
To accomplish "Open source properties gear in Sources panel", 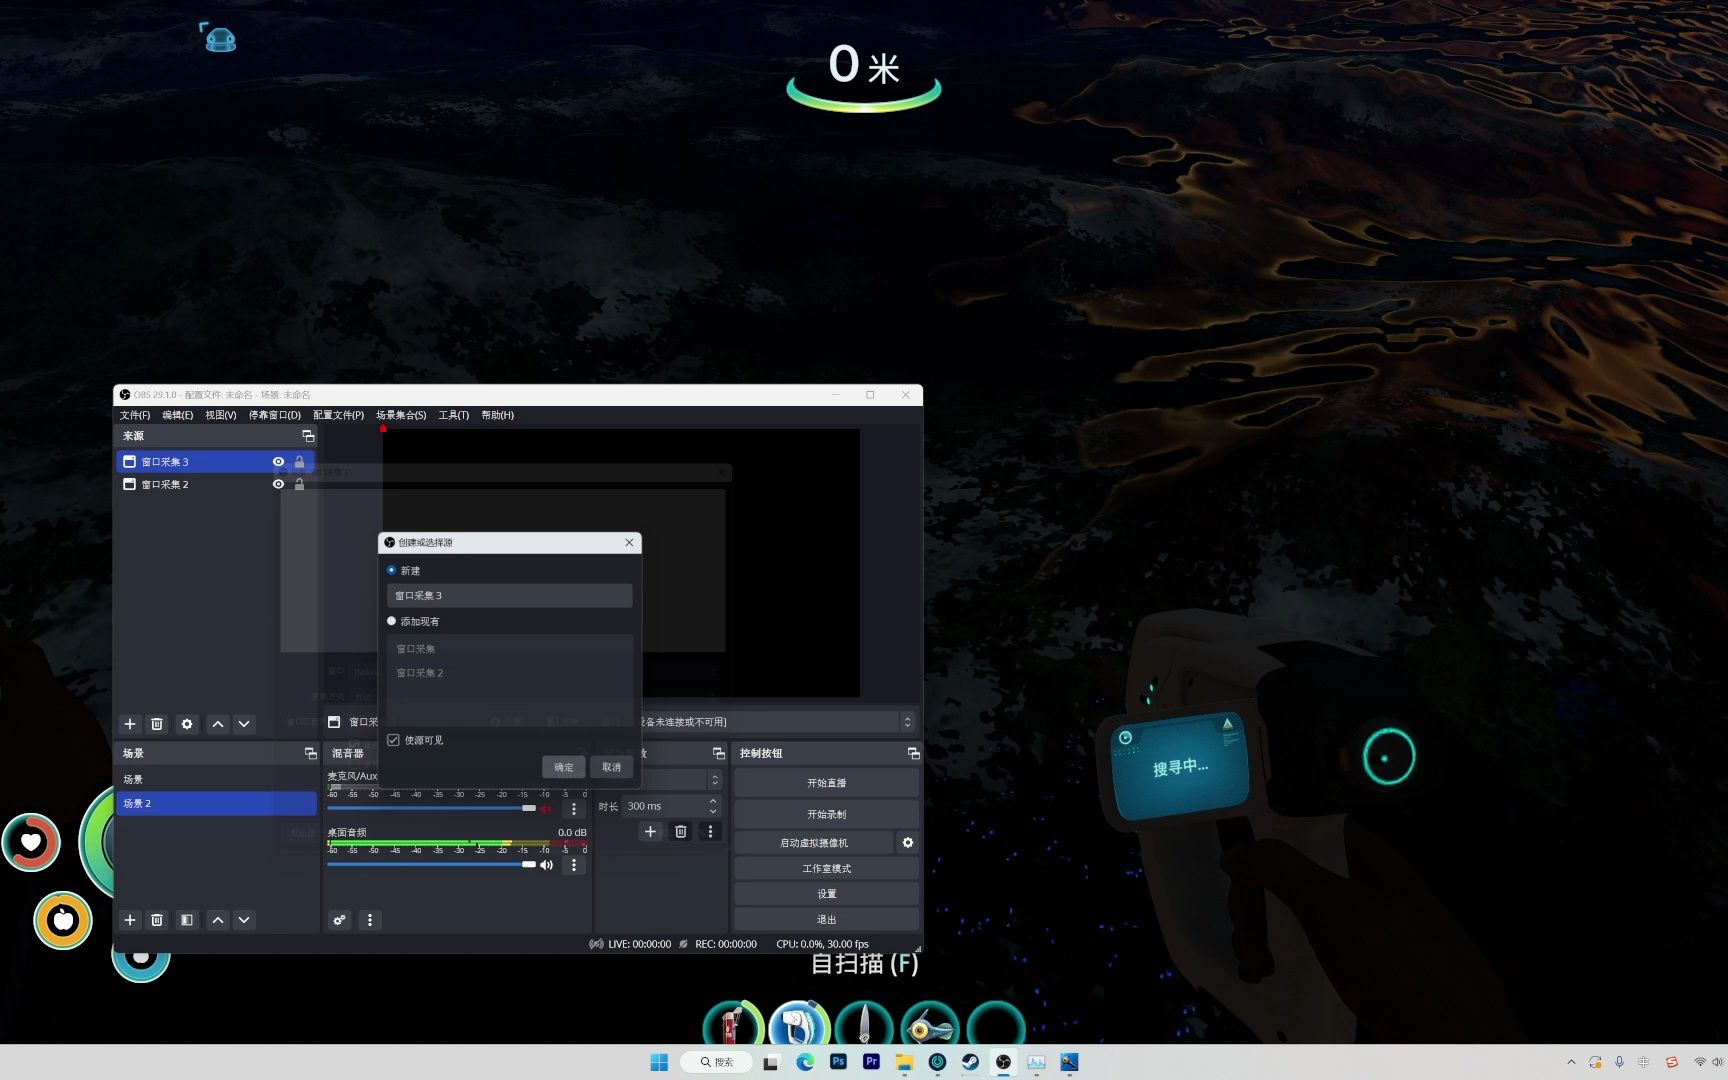I will (187, 724).
